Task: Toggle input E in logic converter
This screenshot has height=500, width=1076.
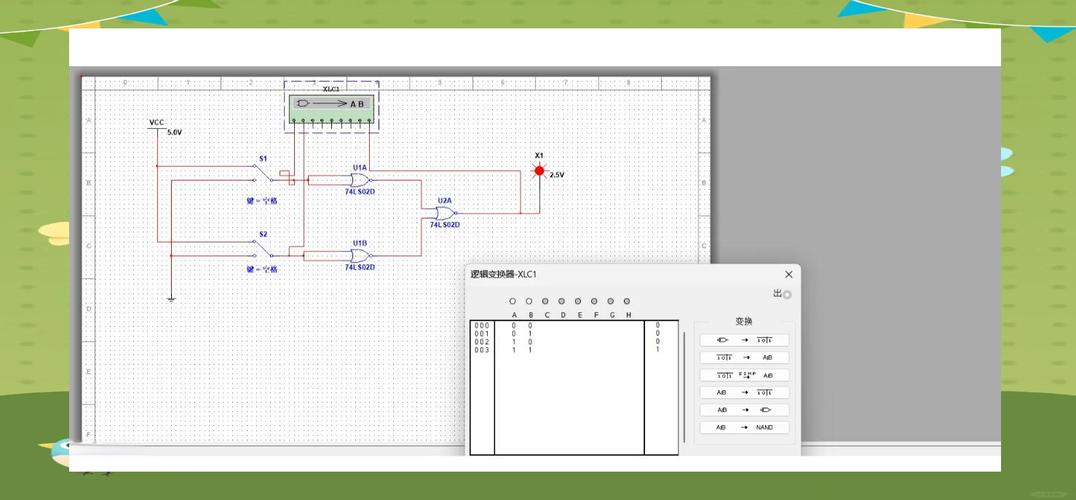Action: [578, 301]
